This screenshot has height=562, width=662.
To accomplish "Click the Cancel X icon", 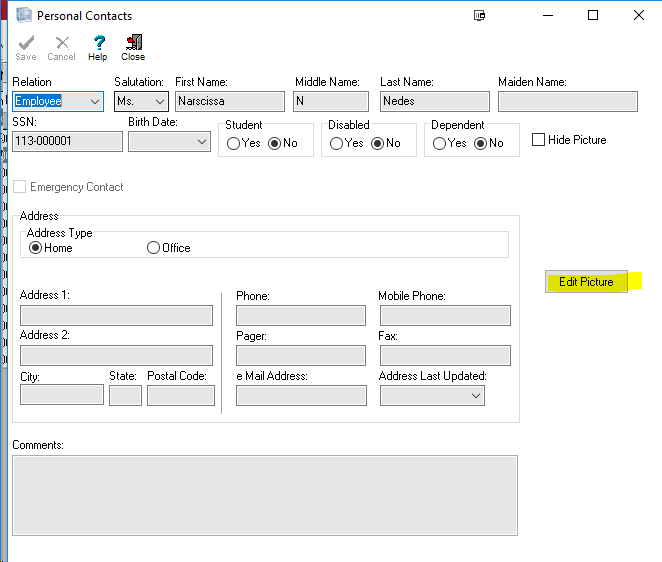I will 61,43.
